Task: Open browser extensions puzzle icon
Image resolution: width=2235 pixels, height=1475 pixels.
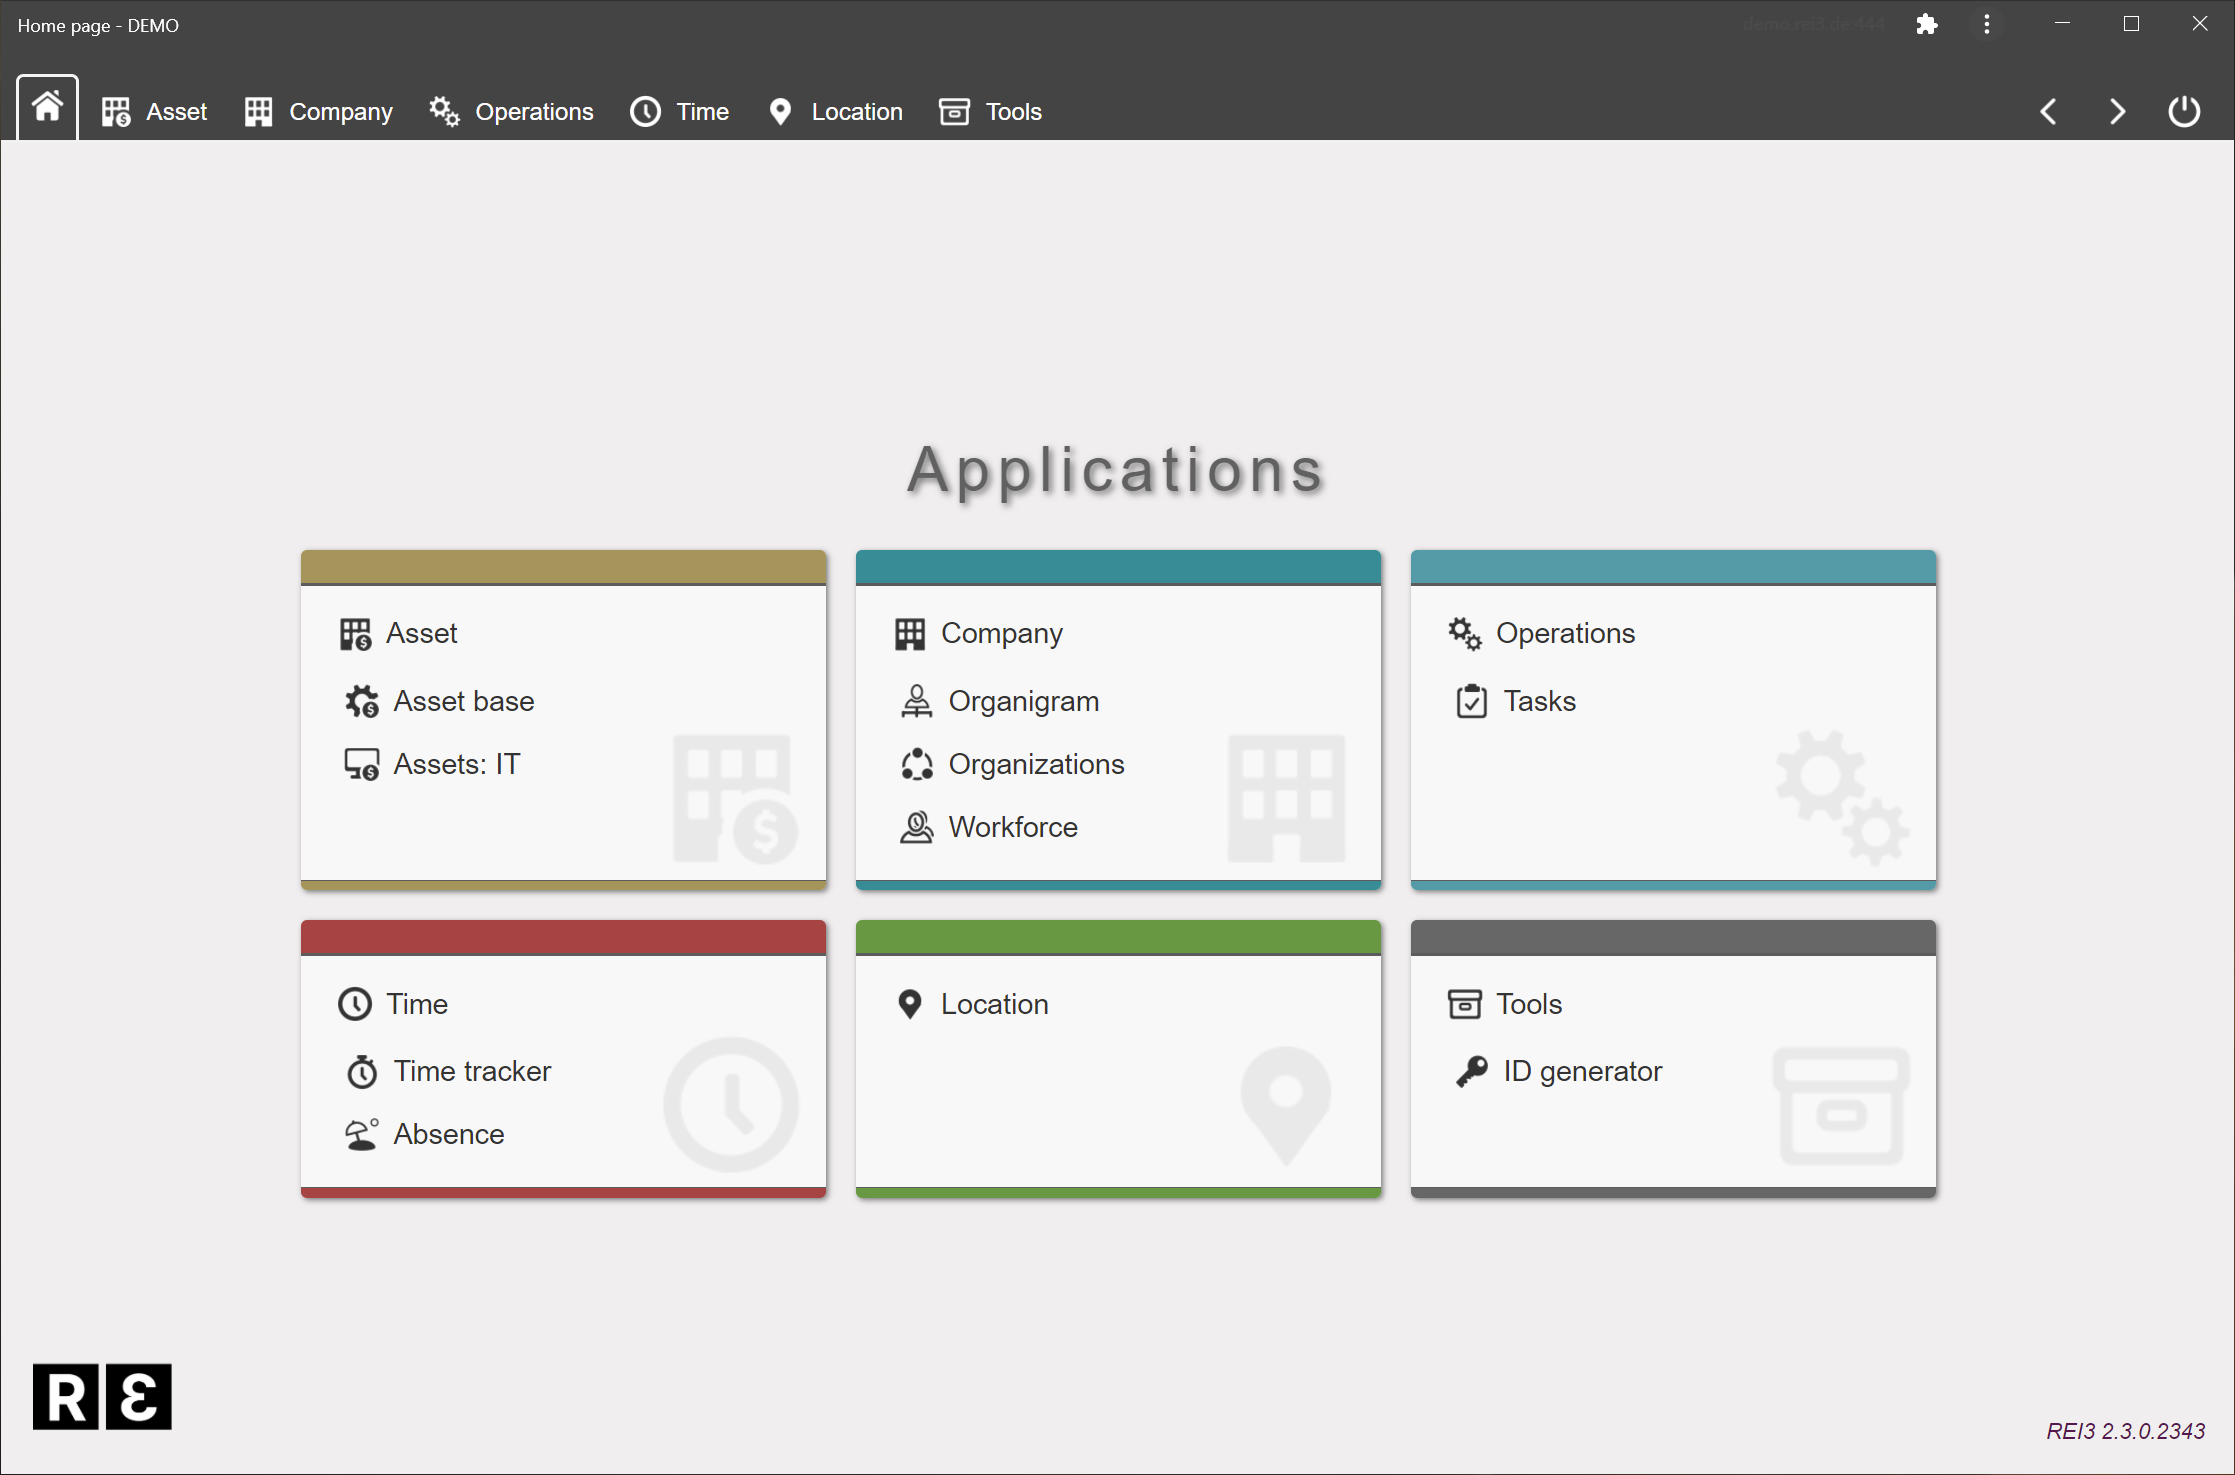Action: [1926, 25]
